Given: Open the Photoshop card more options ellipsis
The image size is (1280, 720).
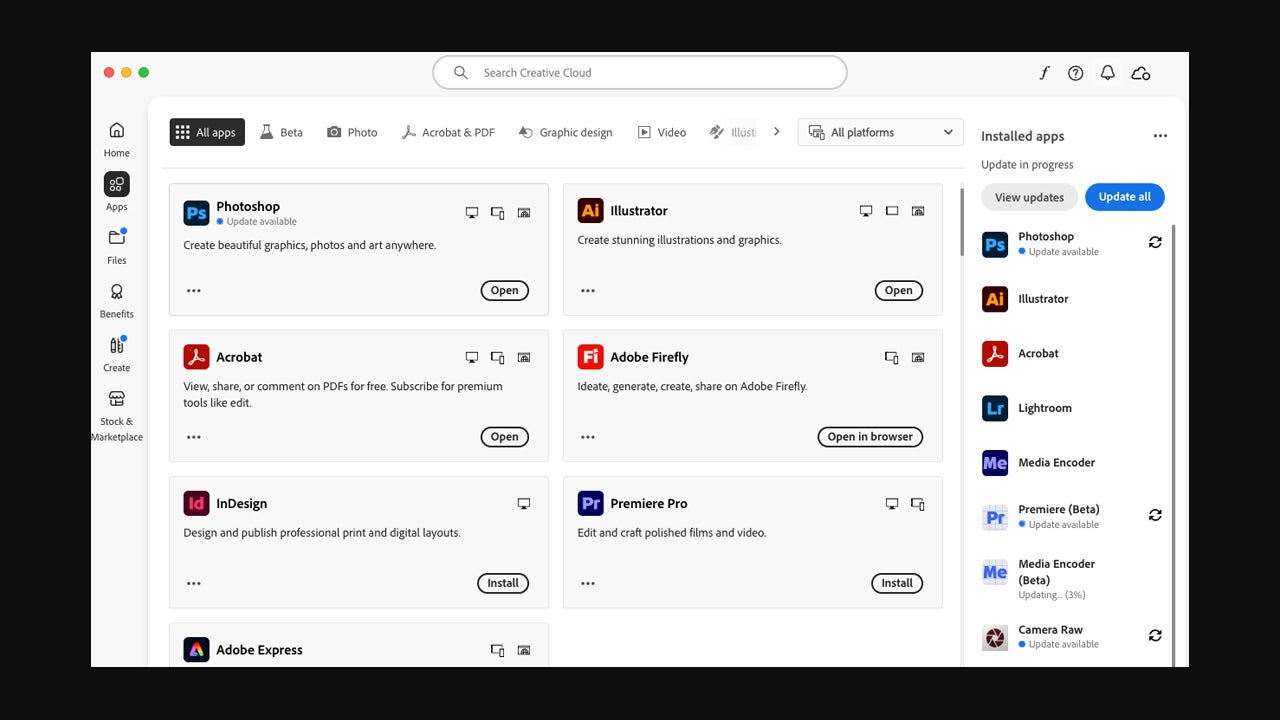Looking at the screenshot, I should tap(194, 291).
